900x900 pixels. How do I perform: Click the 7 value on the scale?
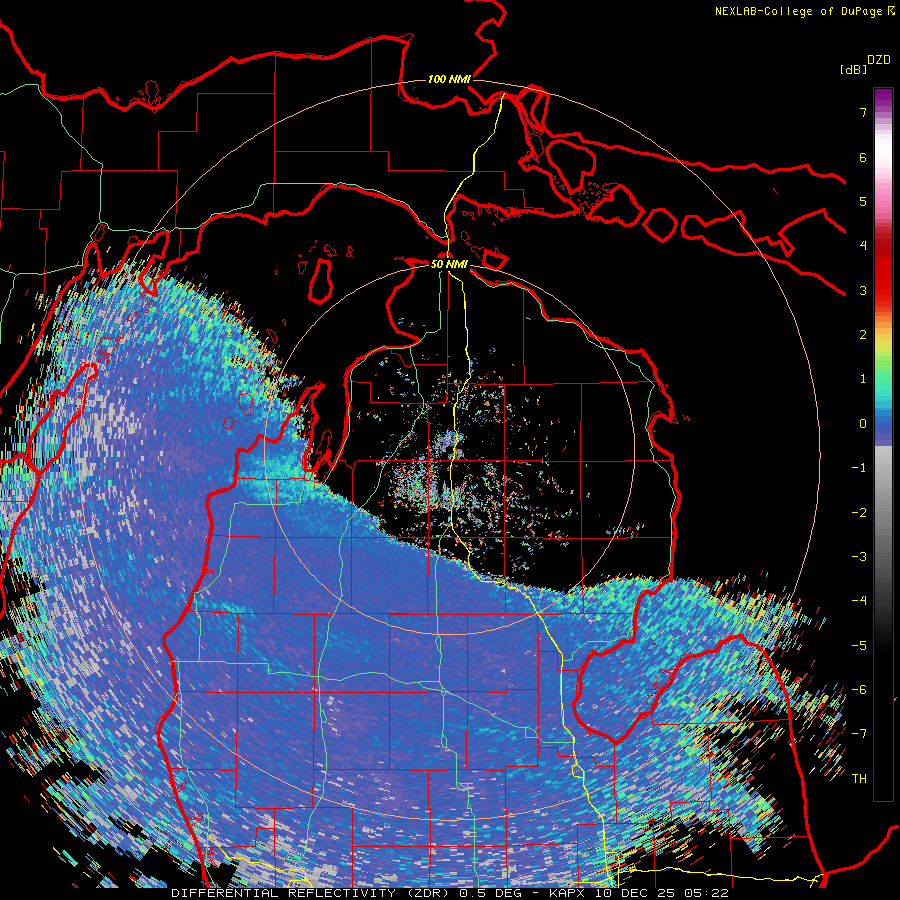[863, 112]
